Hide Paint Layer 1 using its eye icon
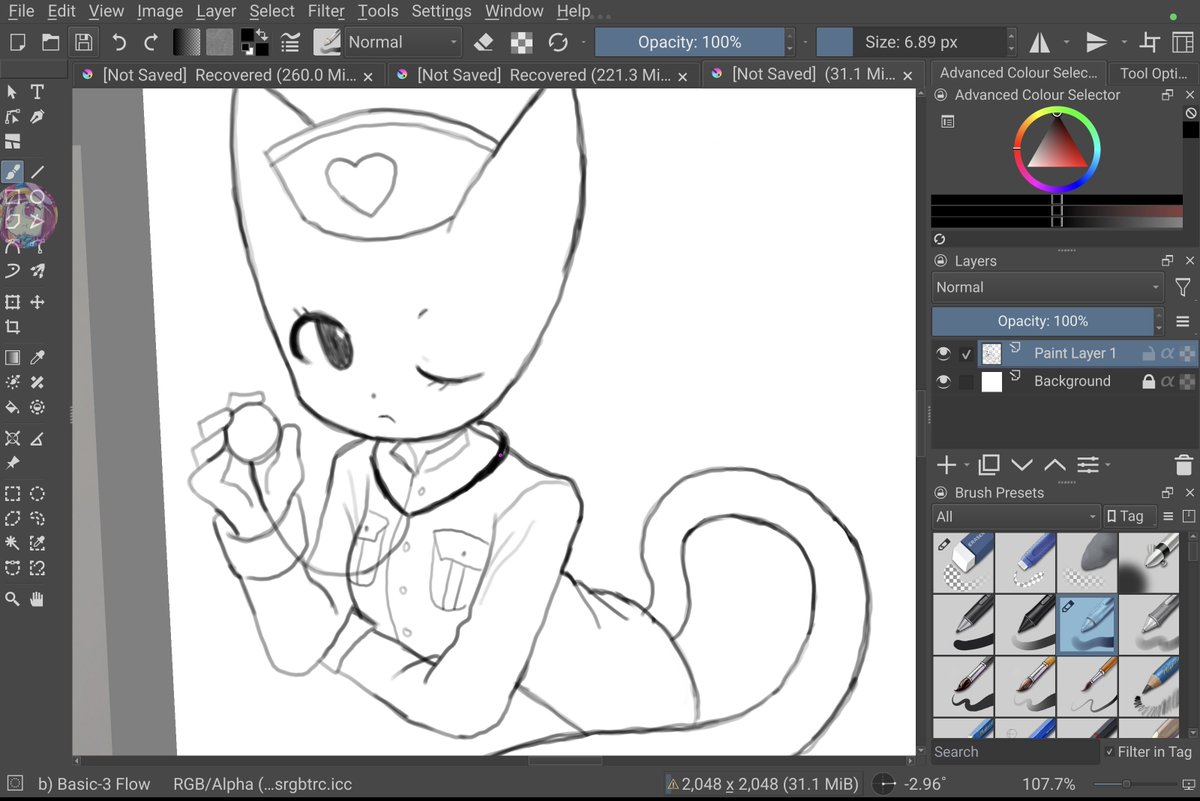Image resolution: width=1200 pixels, height=801 pixels. click(943, 353)
